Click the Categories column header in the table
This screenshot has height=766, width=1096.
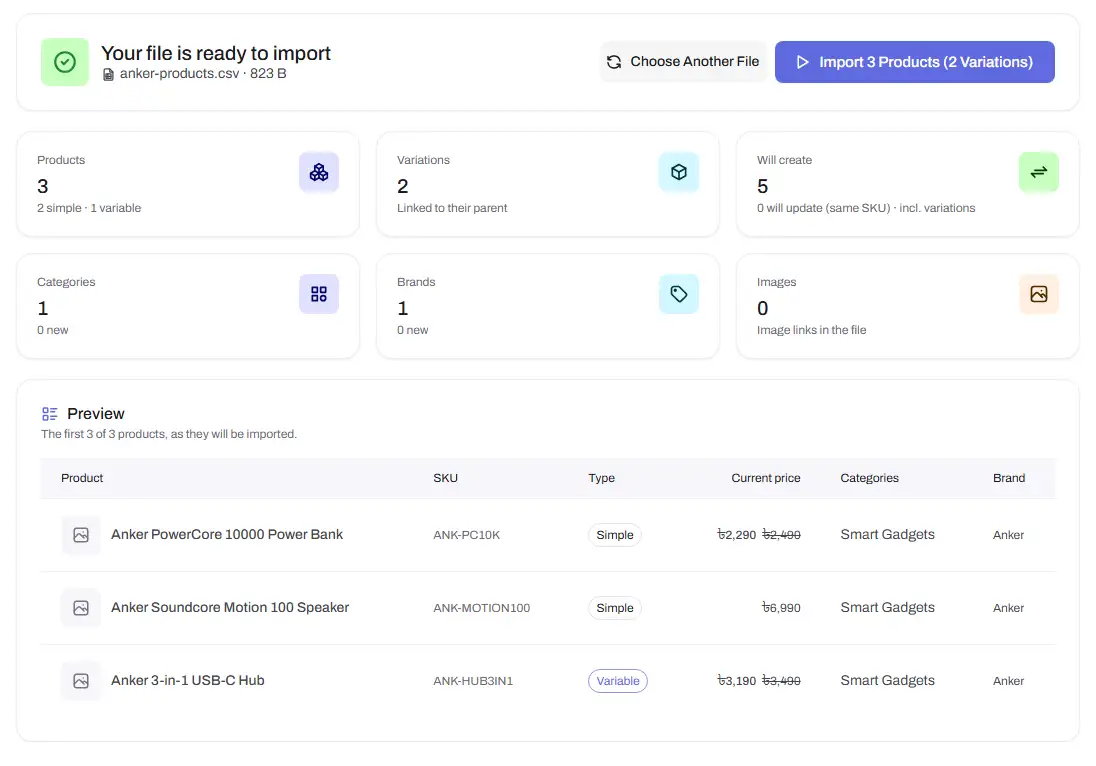click(x=870, y=478)
